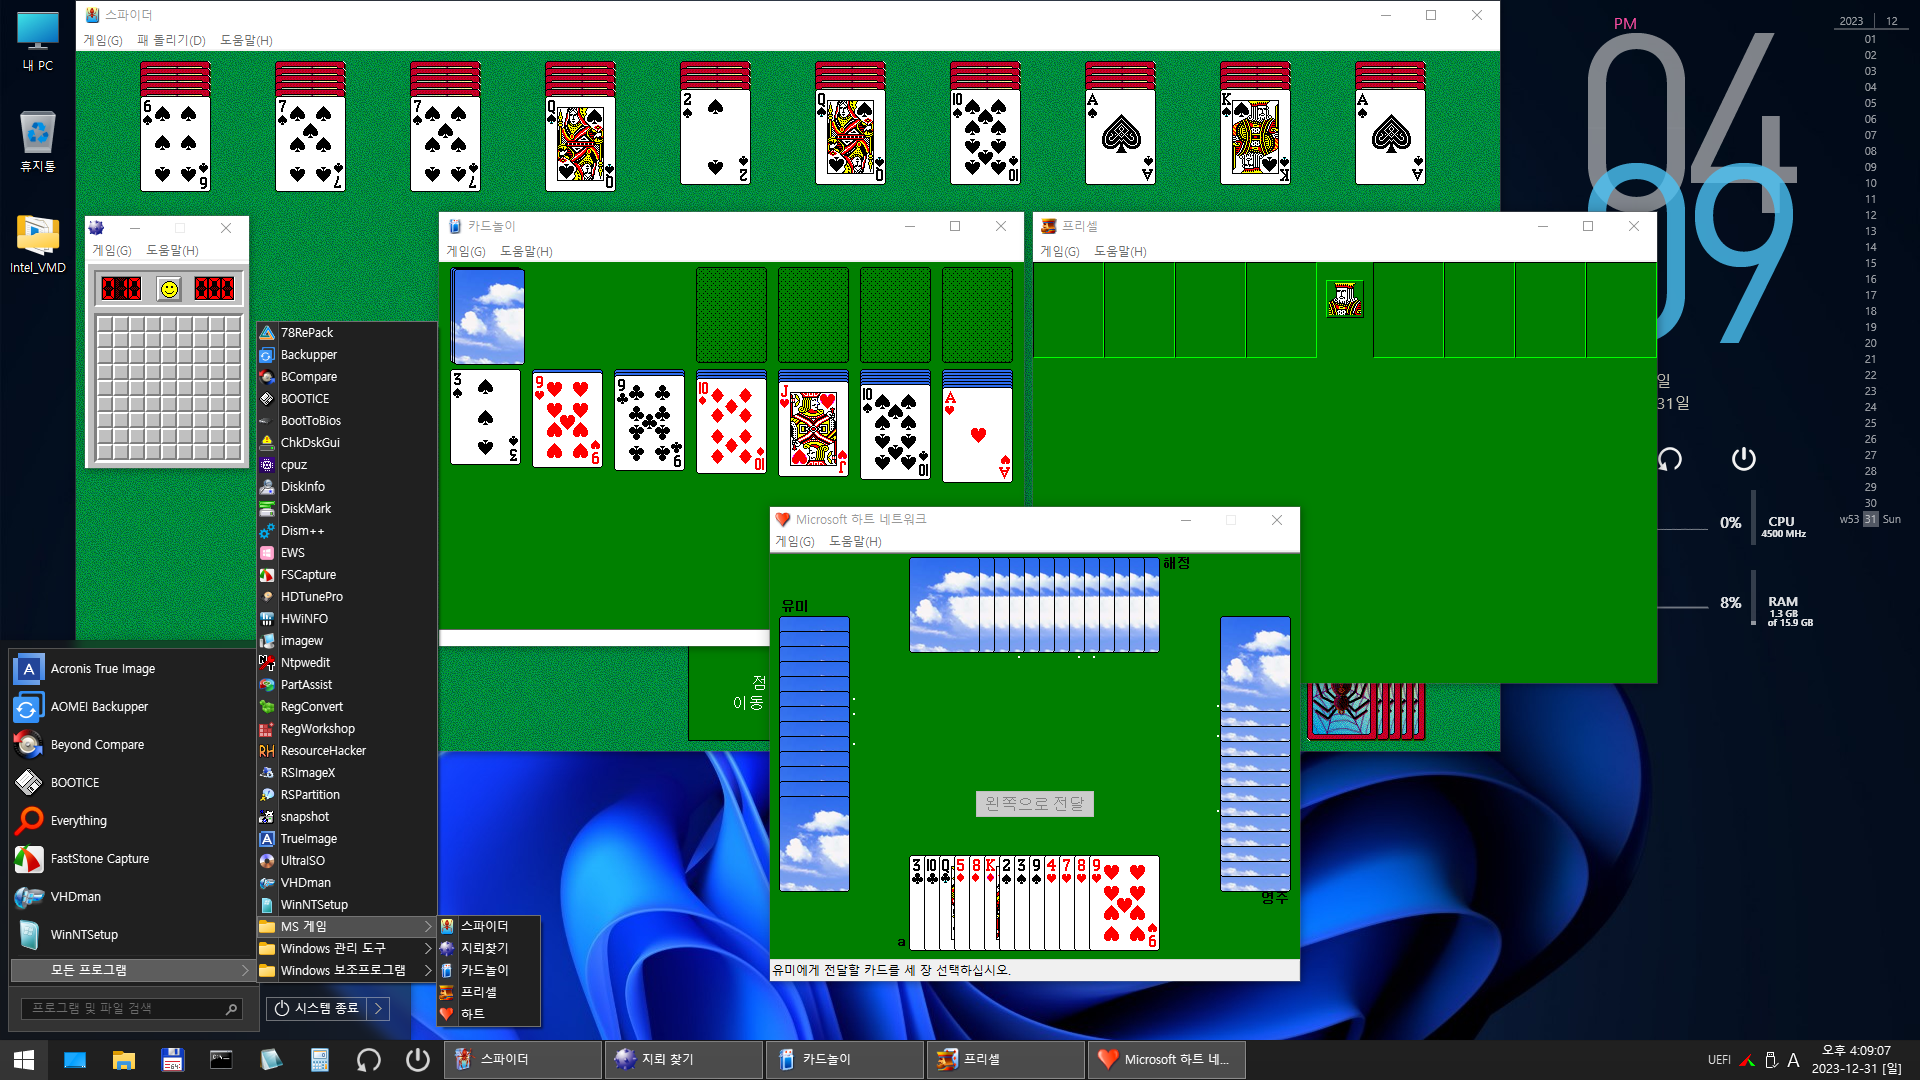Switch to 프리셀 taskbar button
Screen dimensions: 1920x1080
[x=1006, y=1060]
